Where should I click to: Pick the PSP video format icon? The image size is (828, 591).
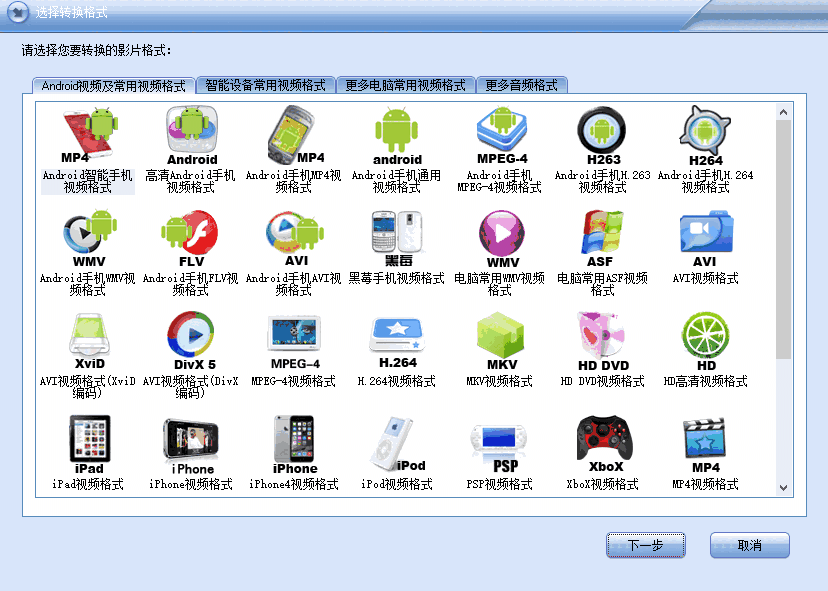click(x=501, y=442)
